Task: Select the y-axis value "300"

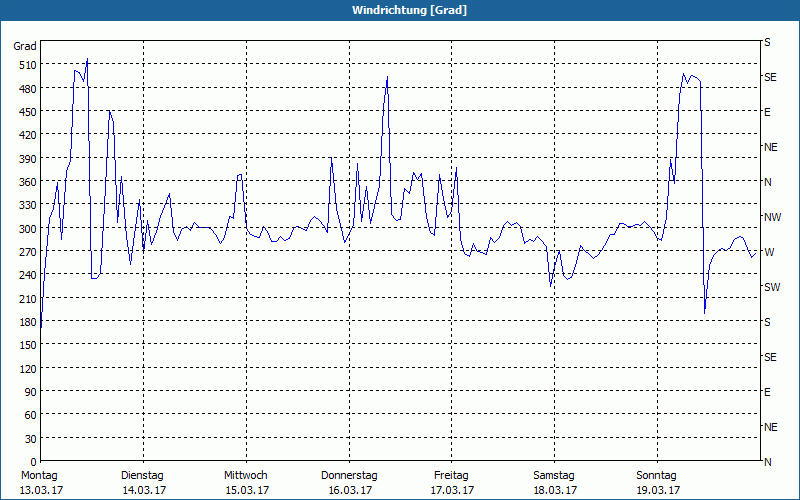Action: 28,229
